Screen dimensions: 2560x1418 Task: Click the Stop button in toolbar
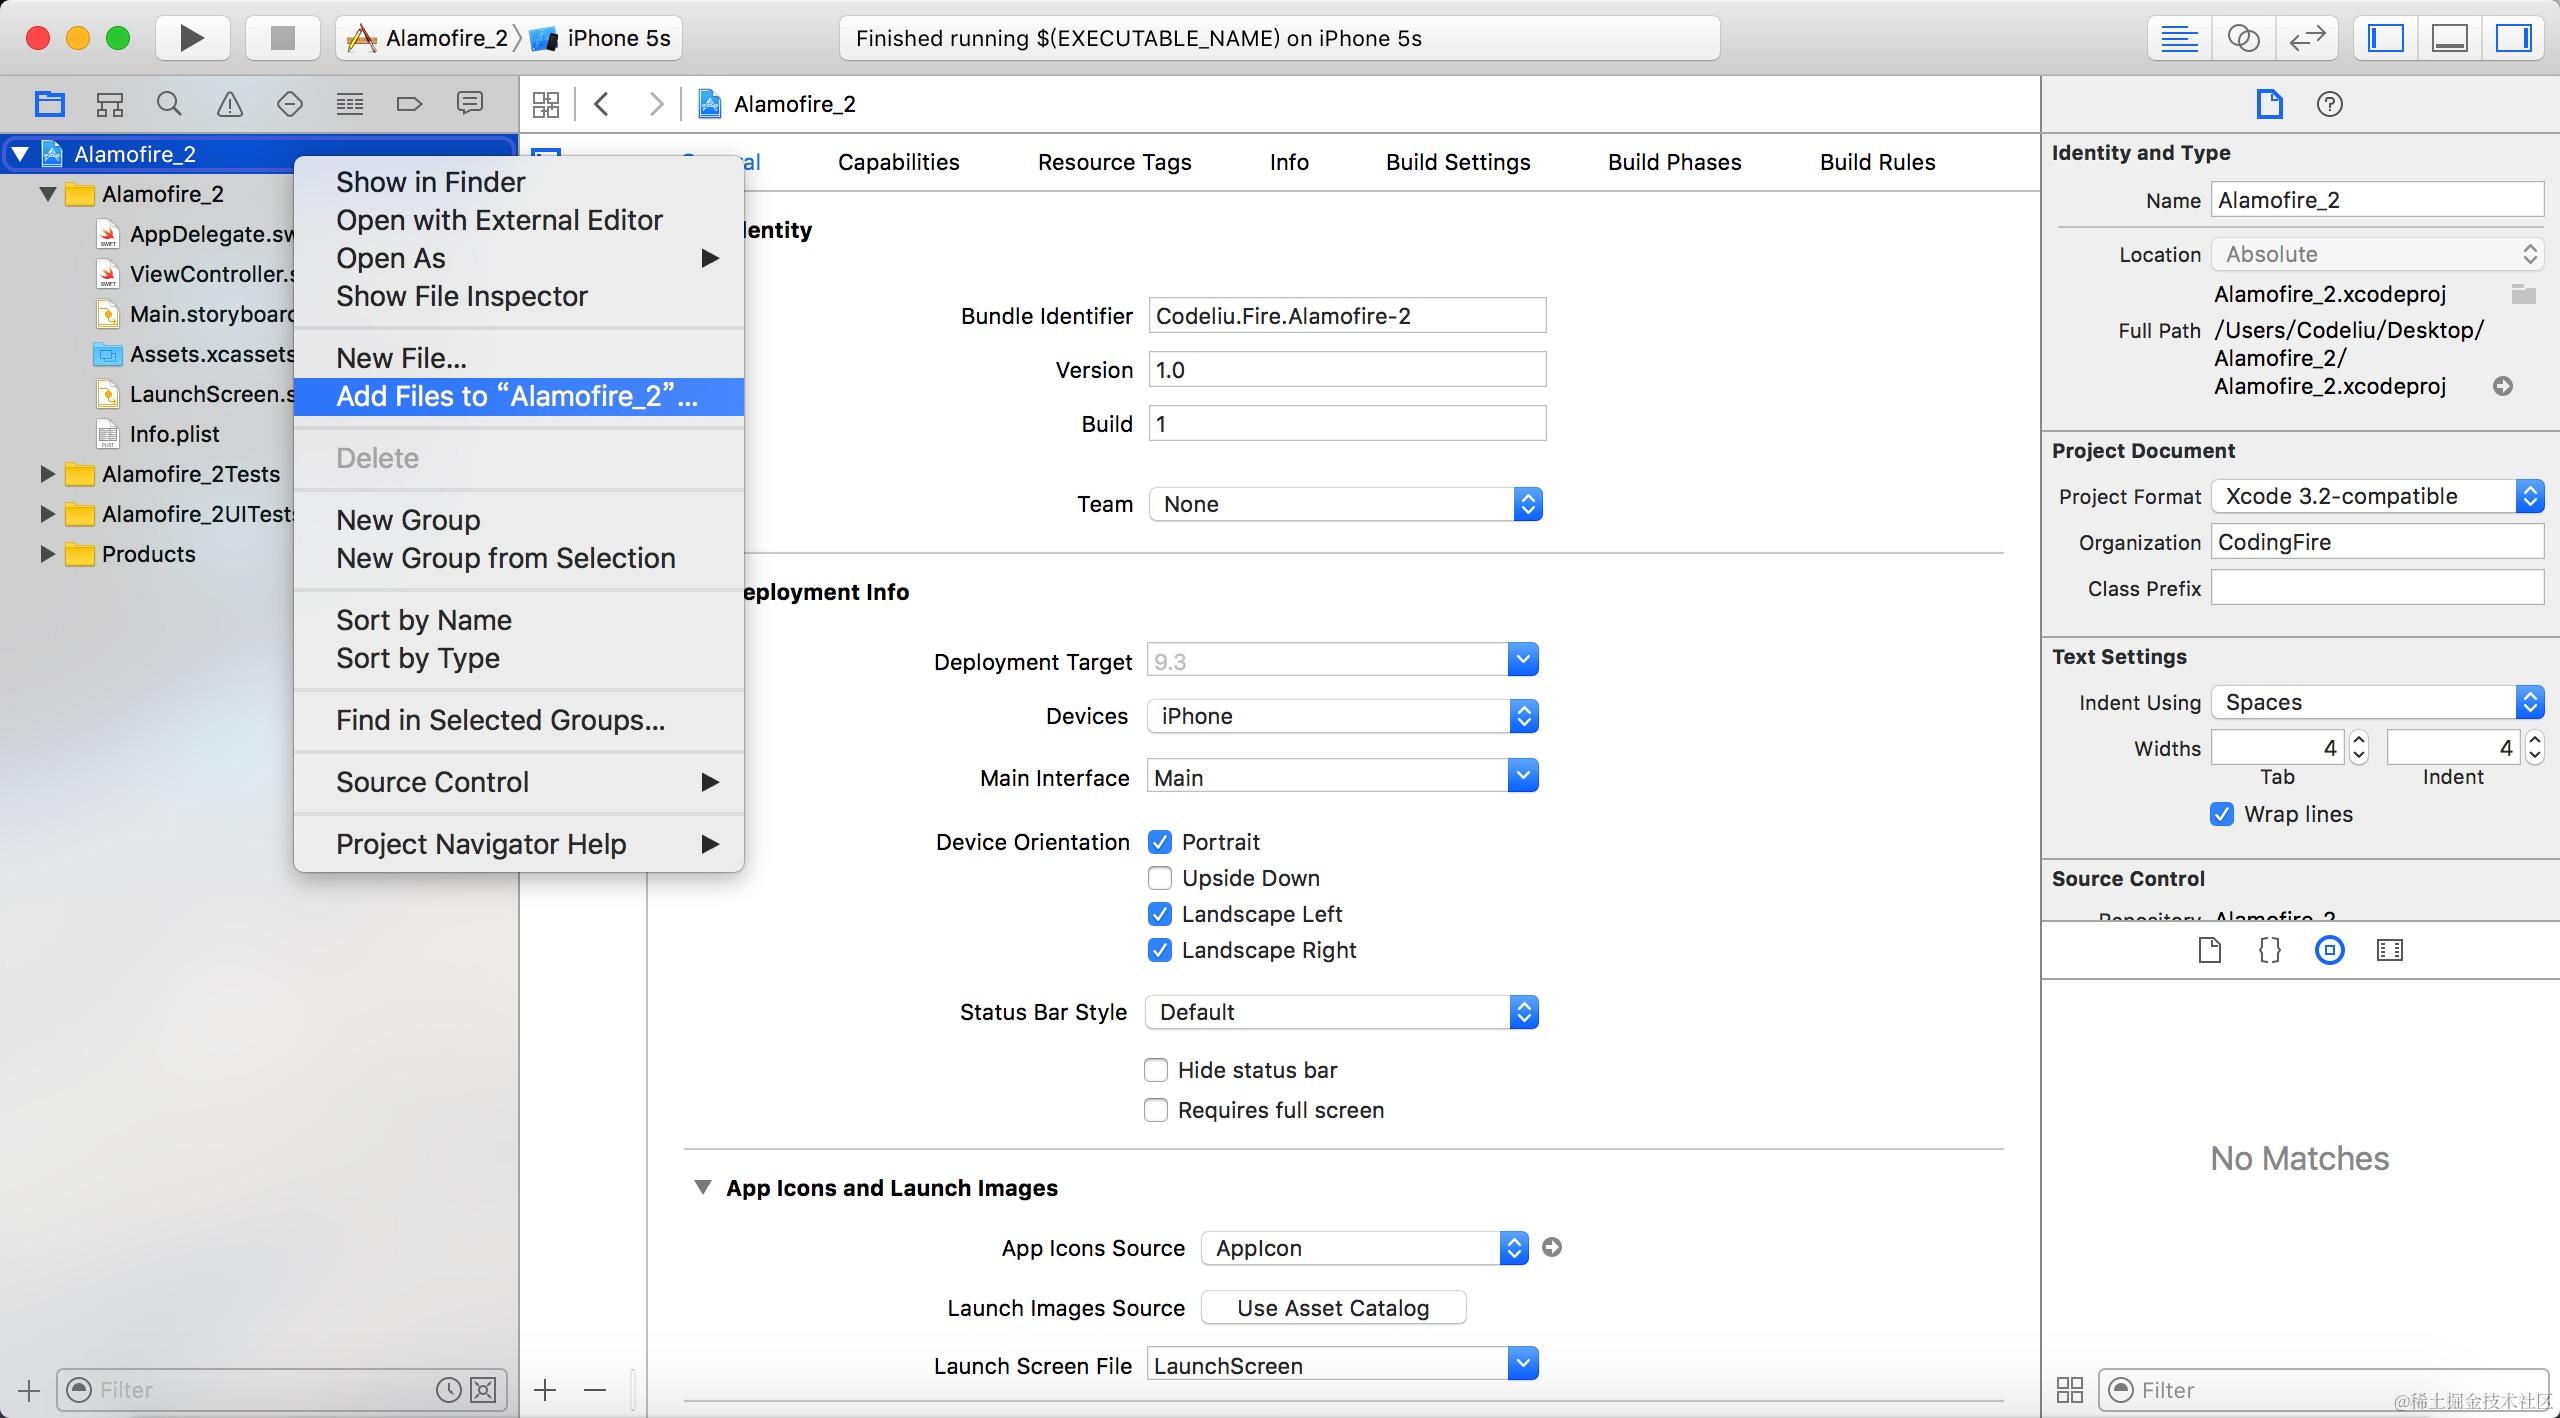click(x=283, y=38)
